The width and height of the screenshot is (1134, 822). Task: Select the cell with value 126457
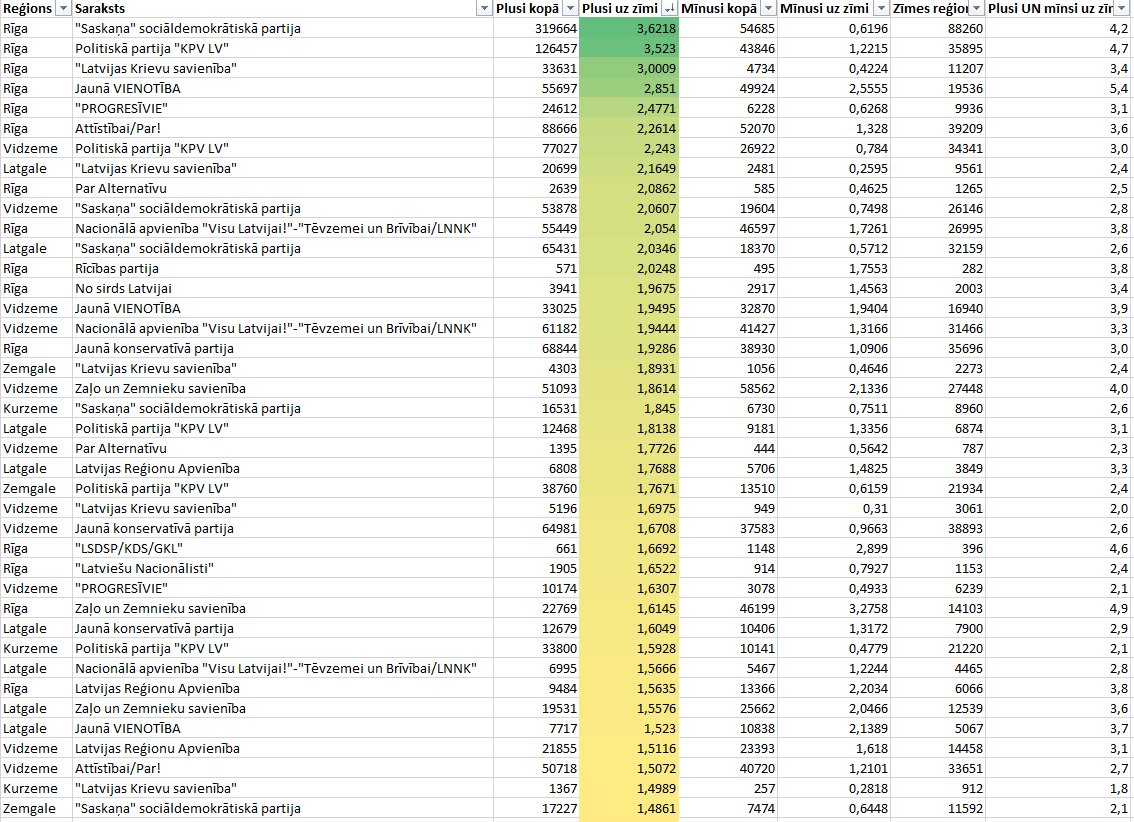(537, 48)
